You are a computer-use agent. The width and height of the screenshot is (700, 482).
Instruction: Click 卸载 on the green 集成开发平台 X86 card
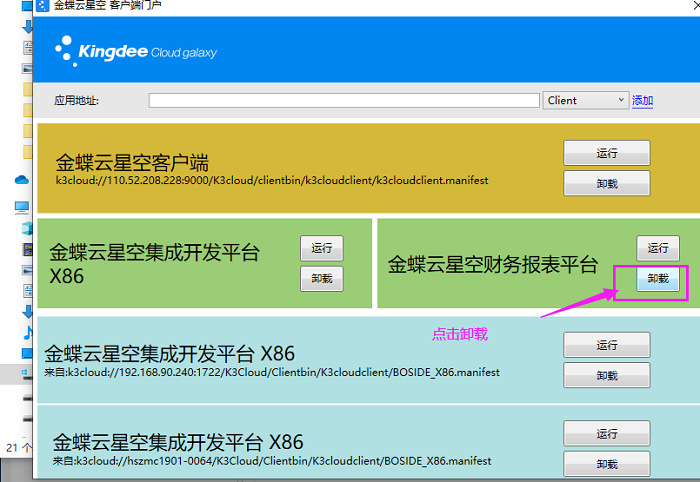[322, 278]
